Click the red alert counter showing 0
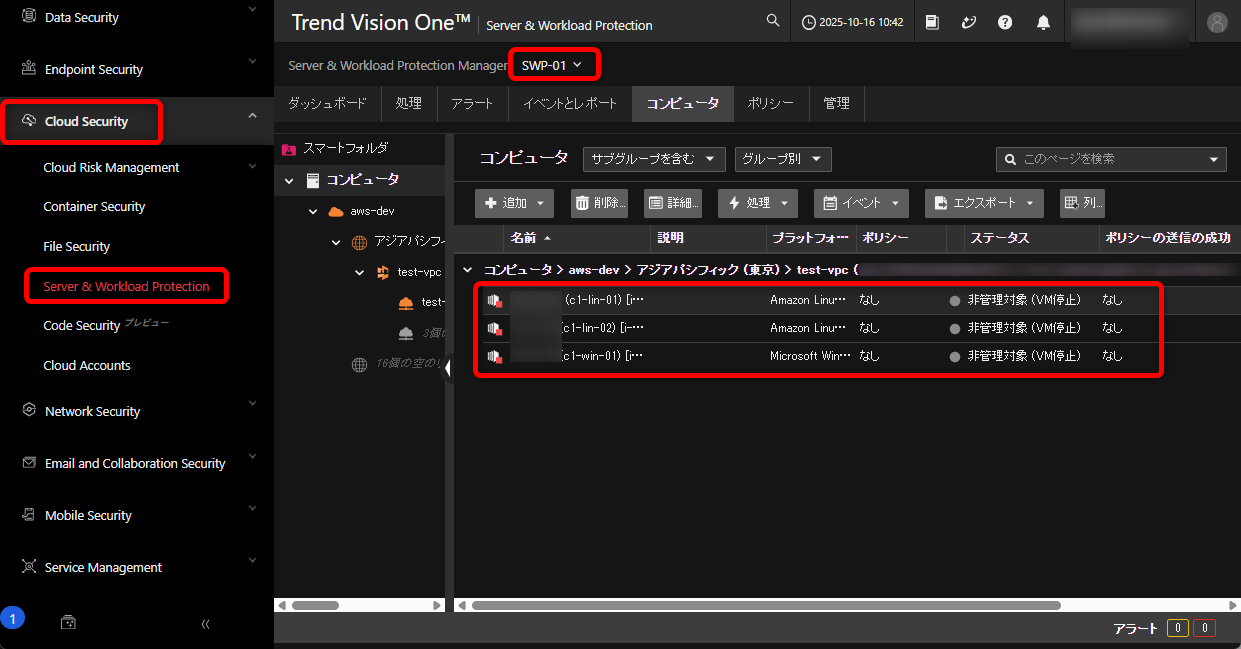 tap(1205, 629)
